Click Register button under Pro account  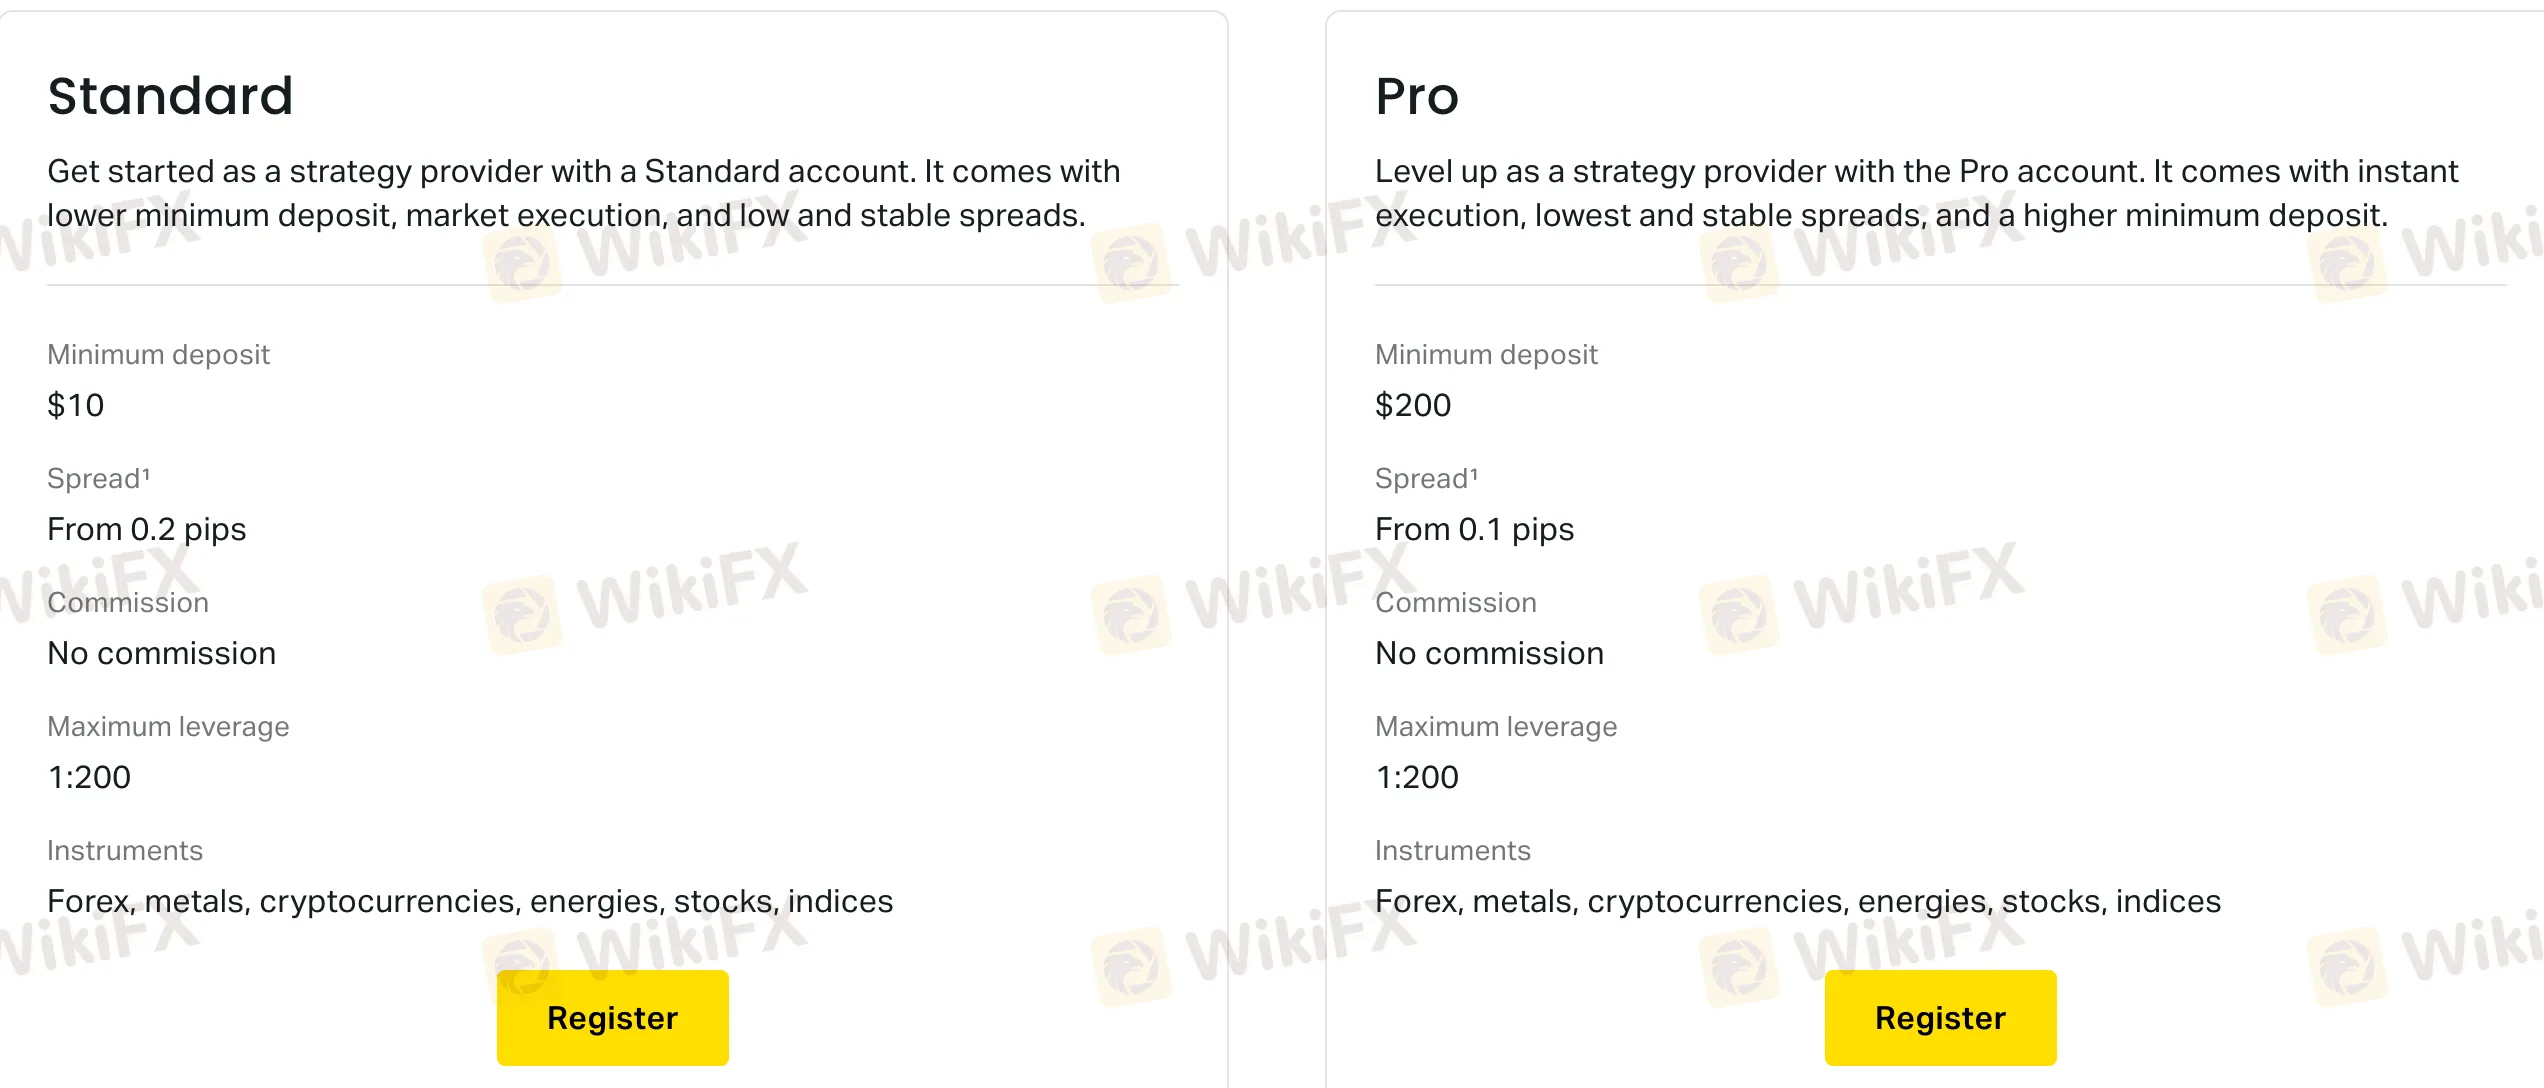1940,1017
